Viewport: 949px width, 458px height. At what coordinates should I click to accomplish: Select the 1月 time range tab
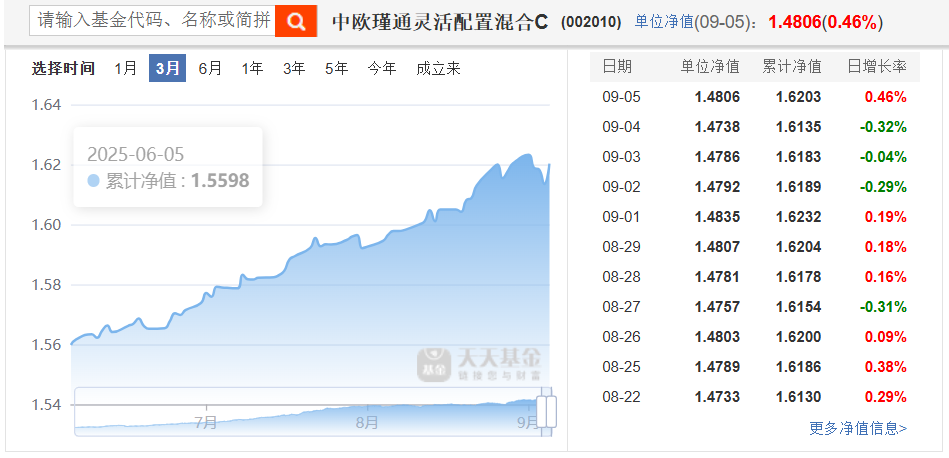pos(126,68)
